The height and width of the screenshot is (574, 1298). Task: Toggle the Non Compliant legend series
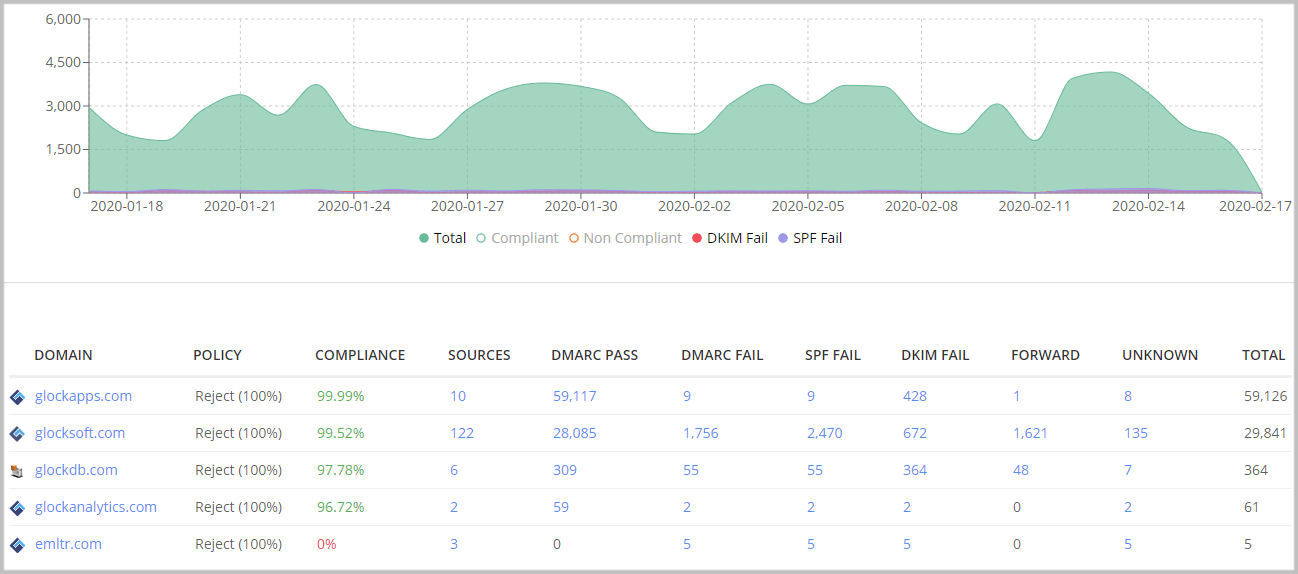624,238
